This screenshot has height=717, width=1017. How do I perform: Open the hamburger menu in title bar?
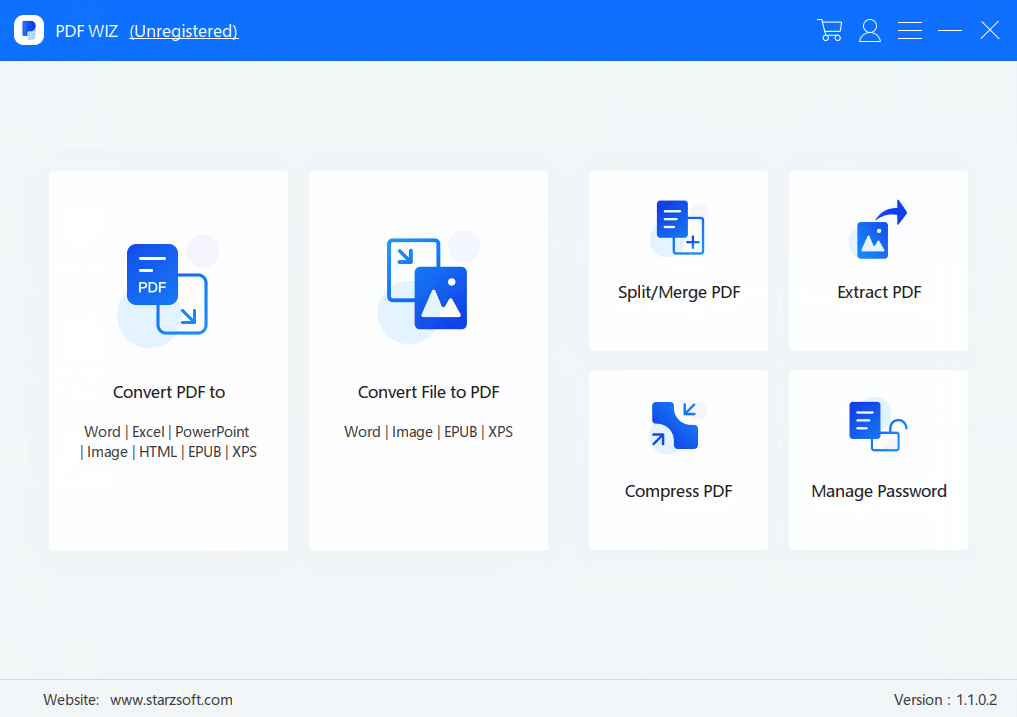910,30
